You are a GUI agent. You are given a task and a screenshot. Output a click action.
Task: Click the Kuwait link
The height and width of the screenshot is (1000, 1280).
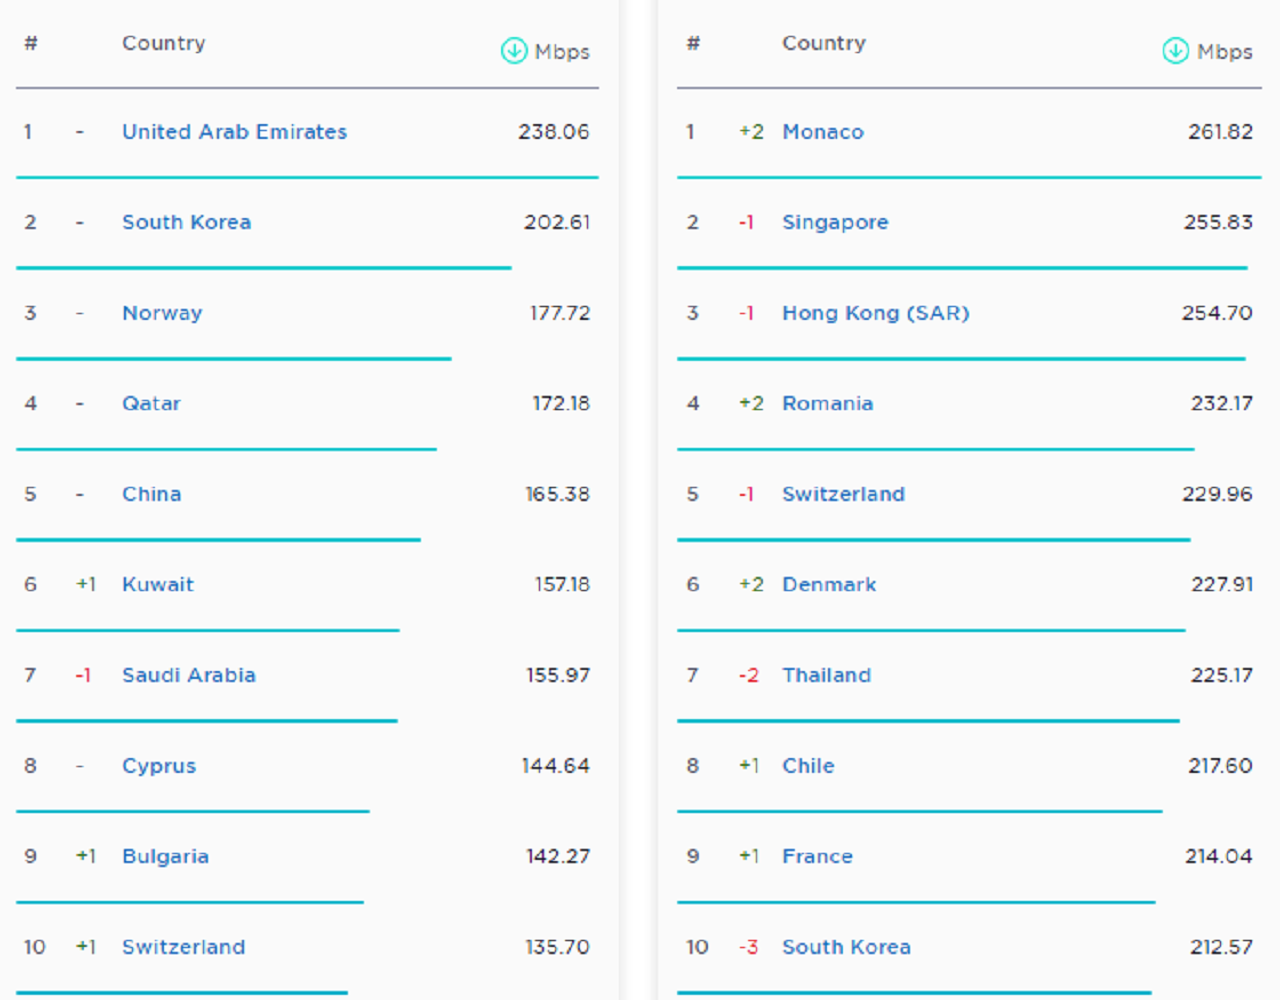click(x=157, y=584)
